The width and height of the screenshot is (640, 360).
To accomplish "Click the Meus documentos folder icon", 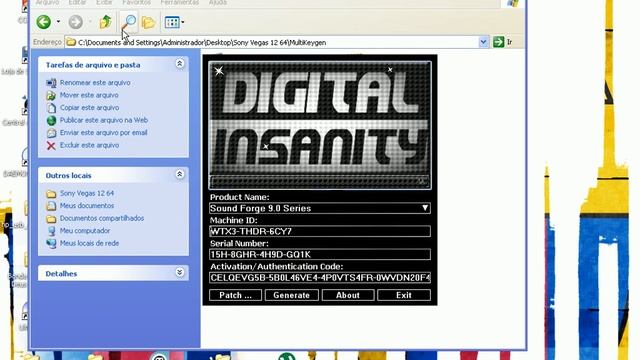I will pos(51,206).
